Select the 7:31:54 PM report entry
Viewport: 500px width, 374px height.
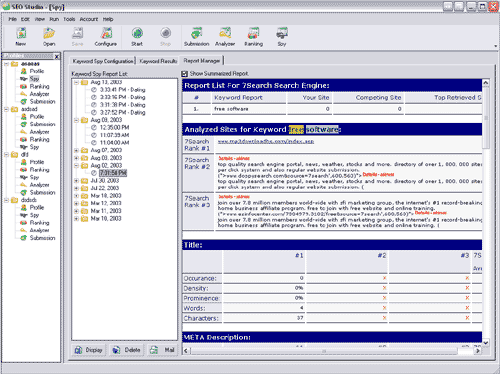(x=113, y=173)
